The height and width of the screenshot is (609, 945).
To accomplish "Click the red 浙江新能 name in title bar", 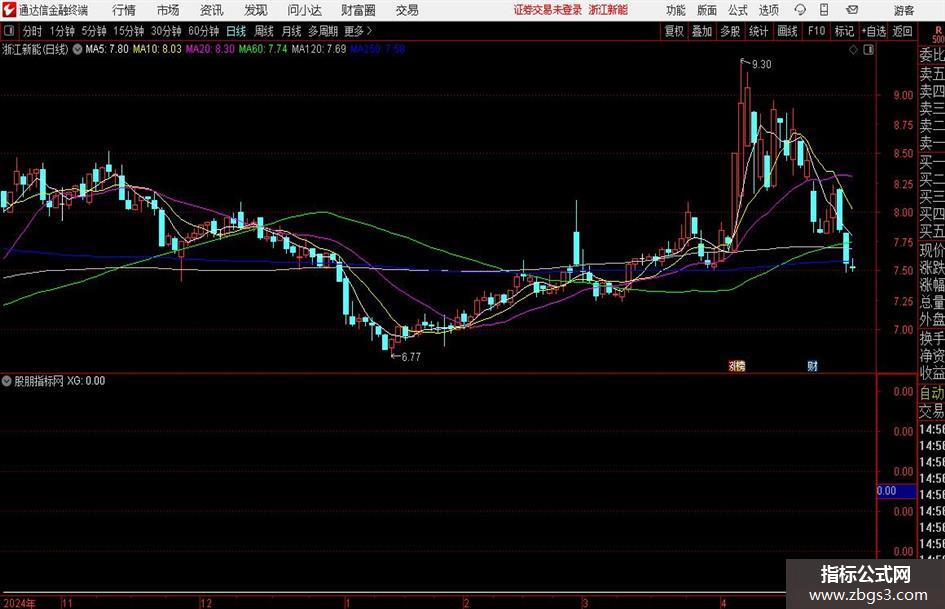I will tap(608, 10).
